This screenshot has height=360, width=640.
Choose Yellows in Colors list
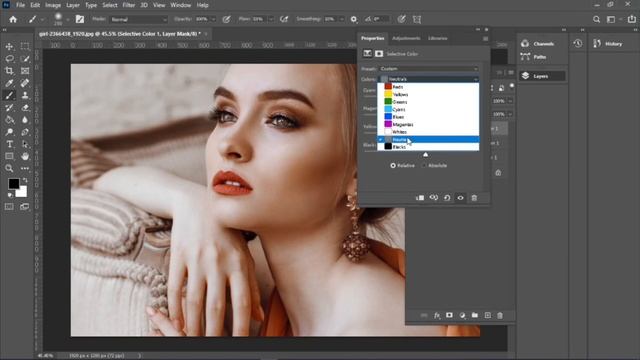[428, 94]
